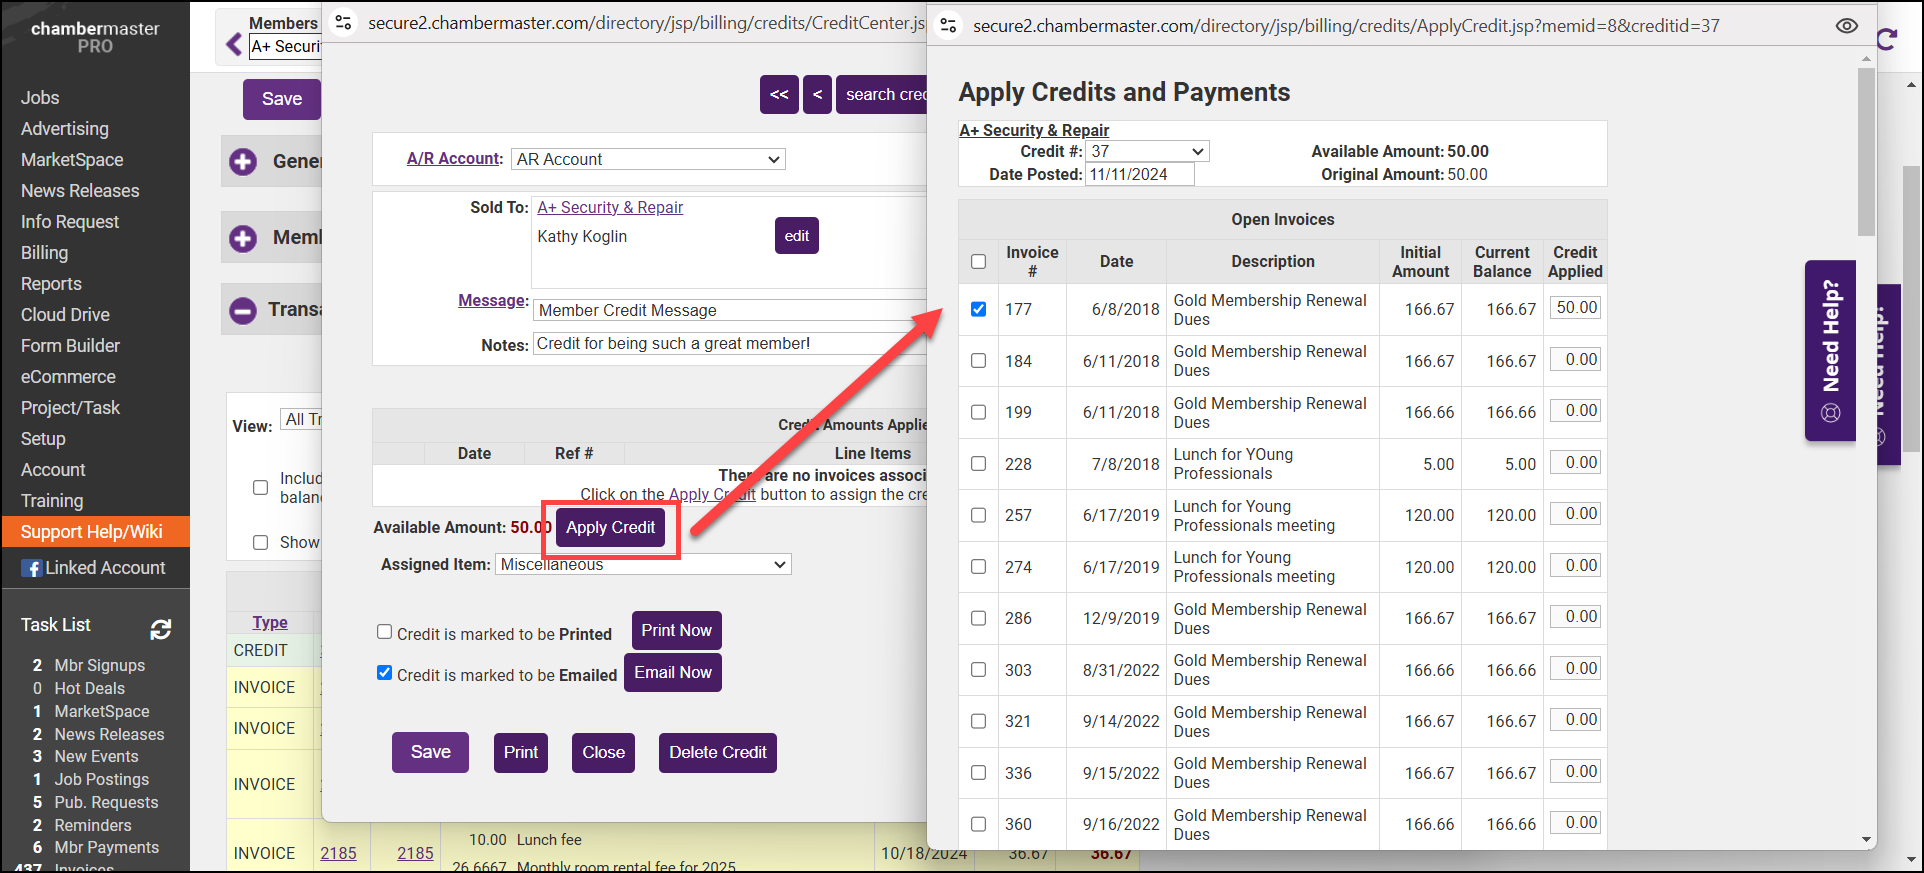1924x873 pixels.
Task: Open the Credit # dropdown
Action: coord(1147,151)
